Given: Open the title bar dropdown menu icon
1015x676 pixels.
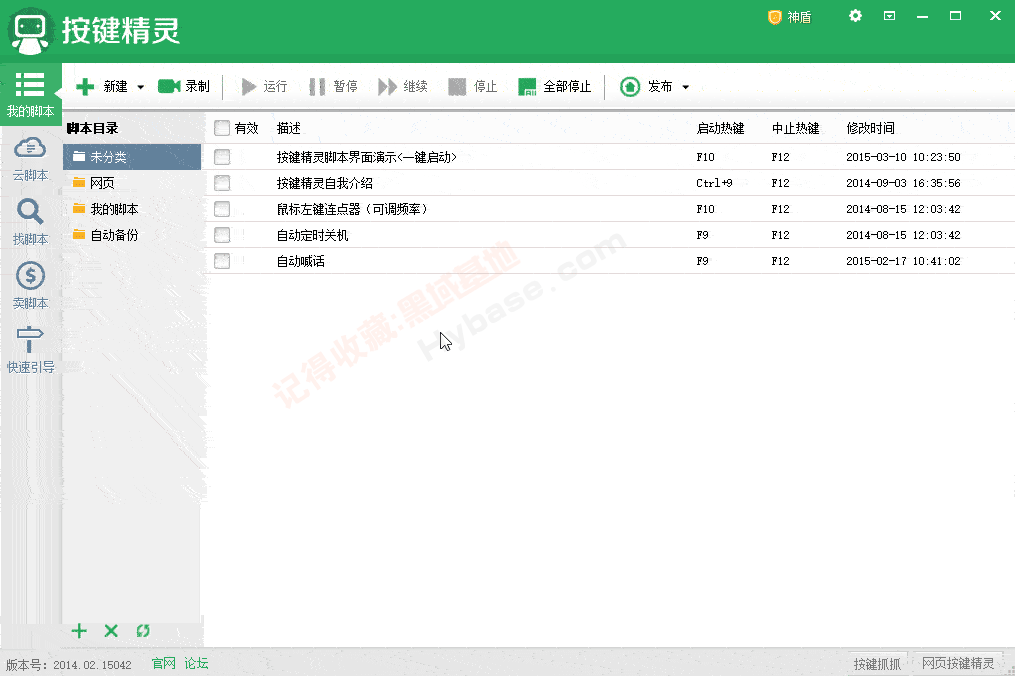Looking at the screenshot, I should (889, 16).
